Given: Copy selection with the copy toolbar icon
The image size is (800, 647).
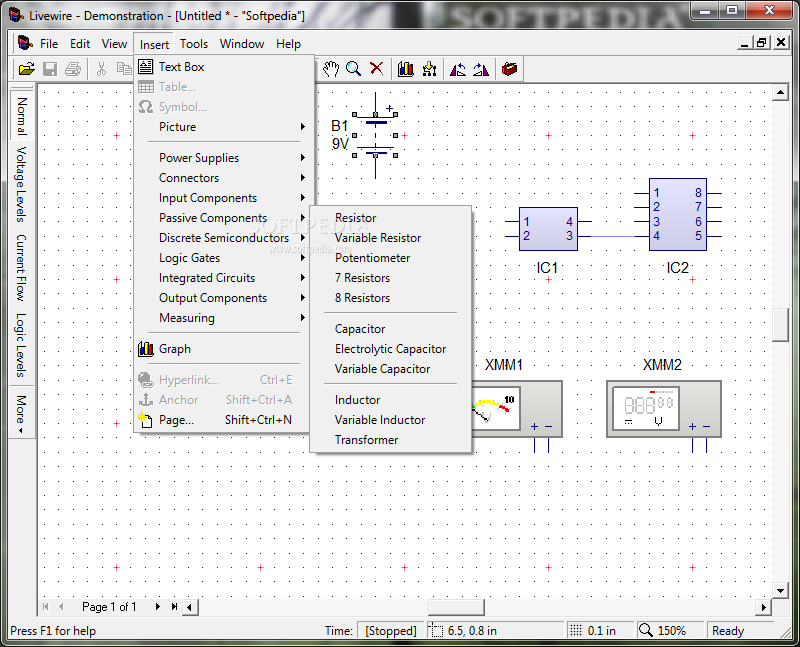Looking at the screenshot, I should coord(124,69).
